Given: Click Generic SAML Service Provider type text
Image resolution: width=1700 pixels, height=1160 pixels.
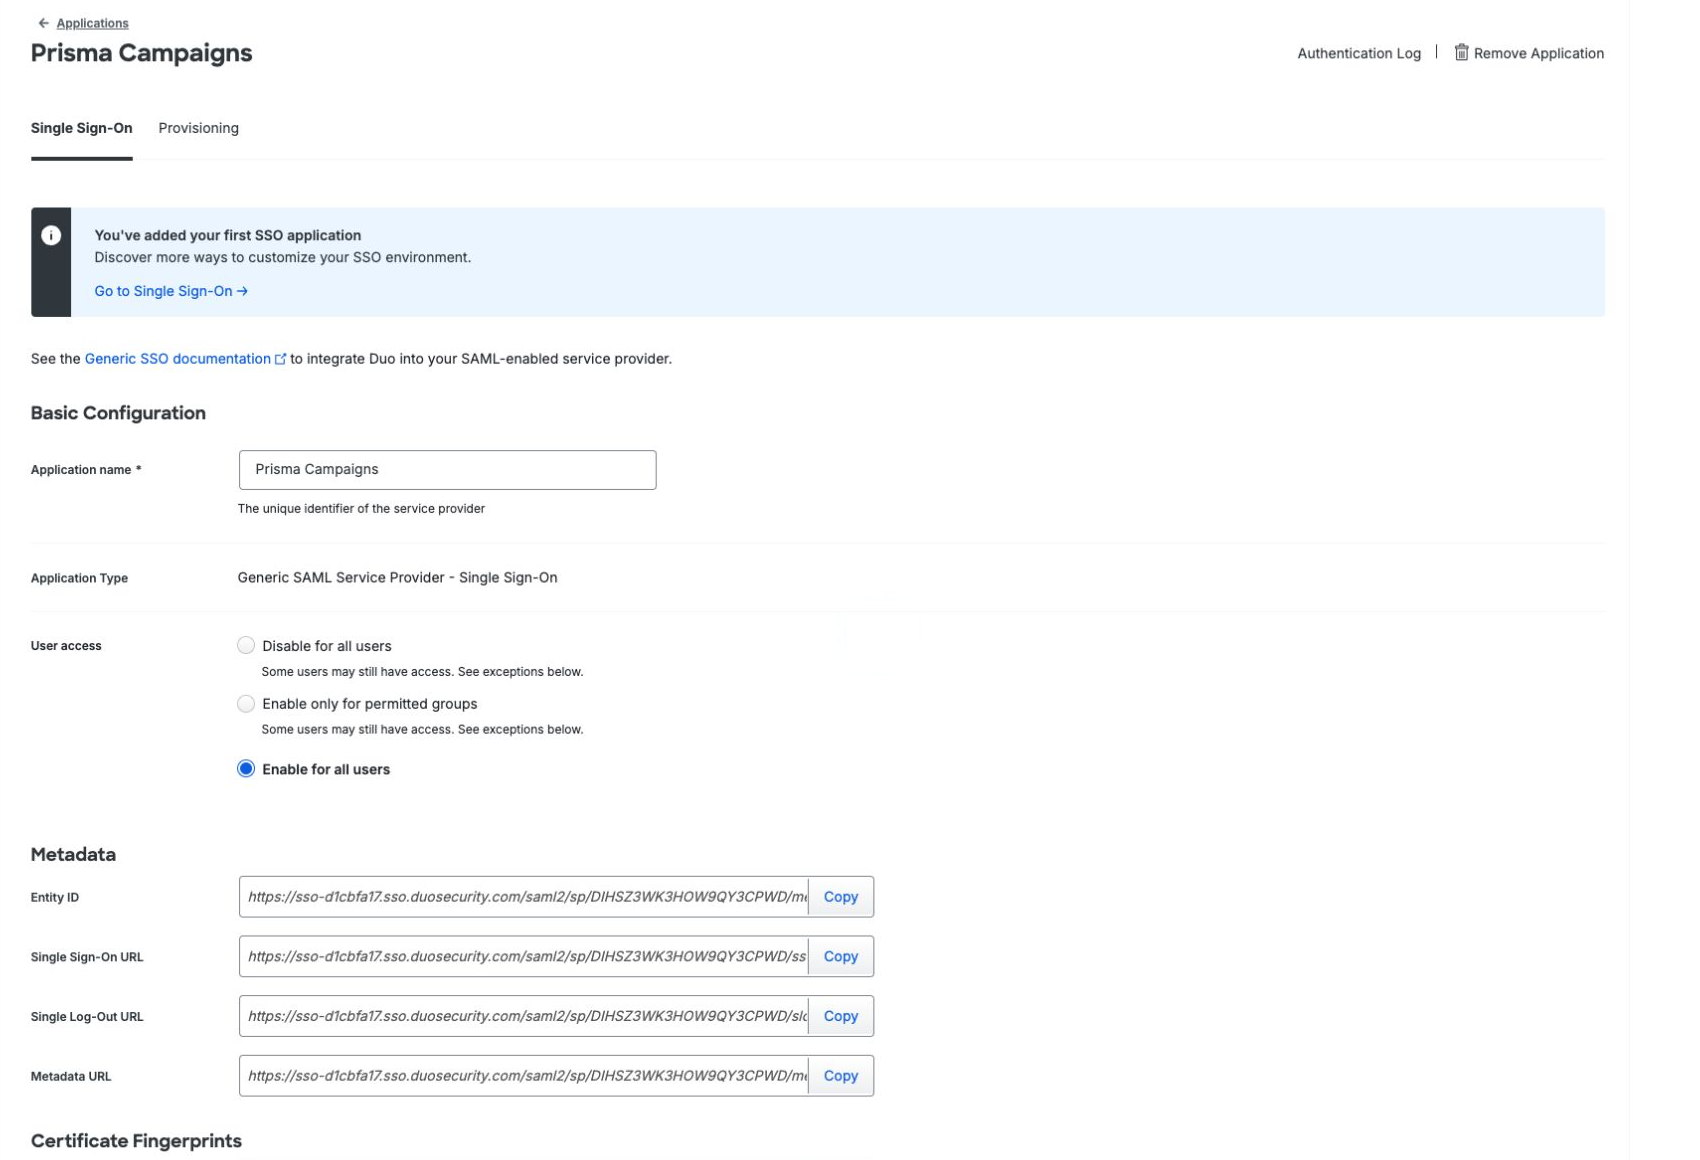Looking at the screenshot, I should [x=397, y=578].
